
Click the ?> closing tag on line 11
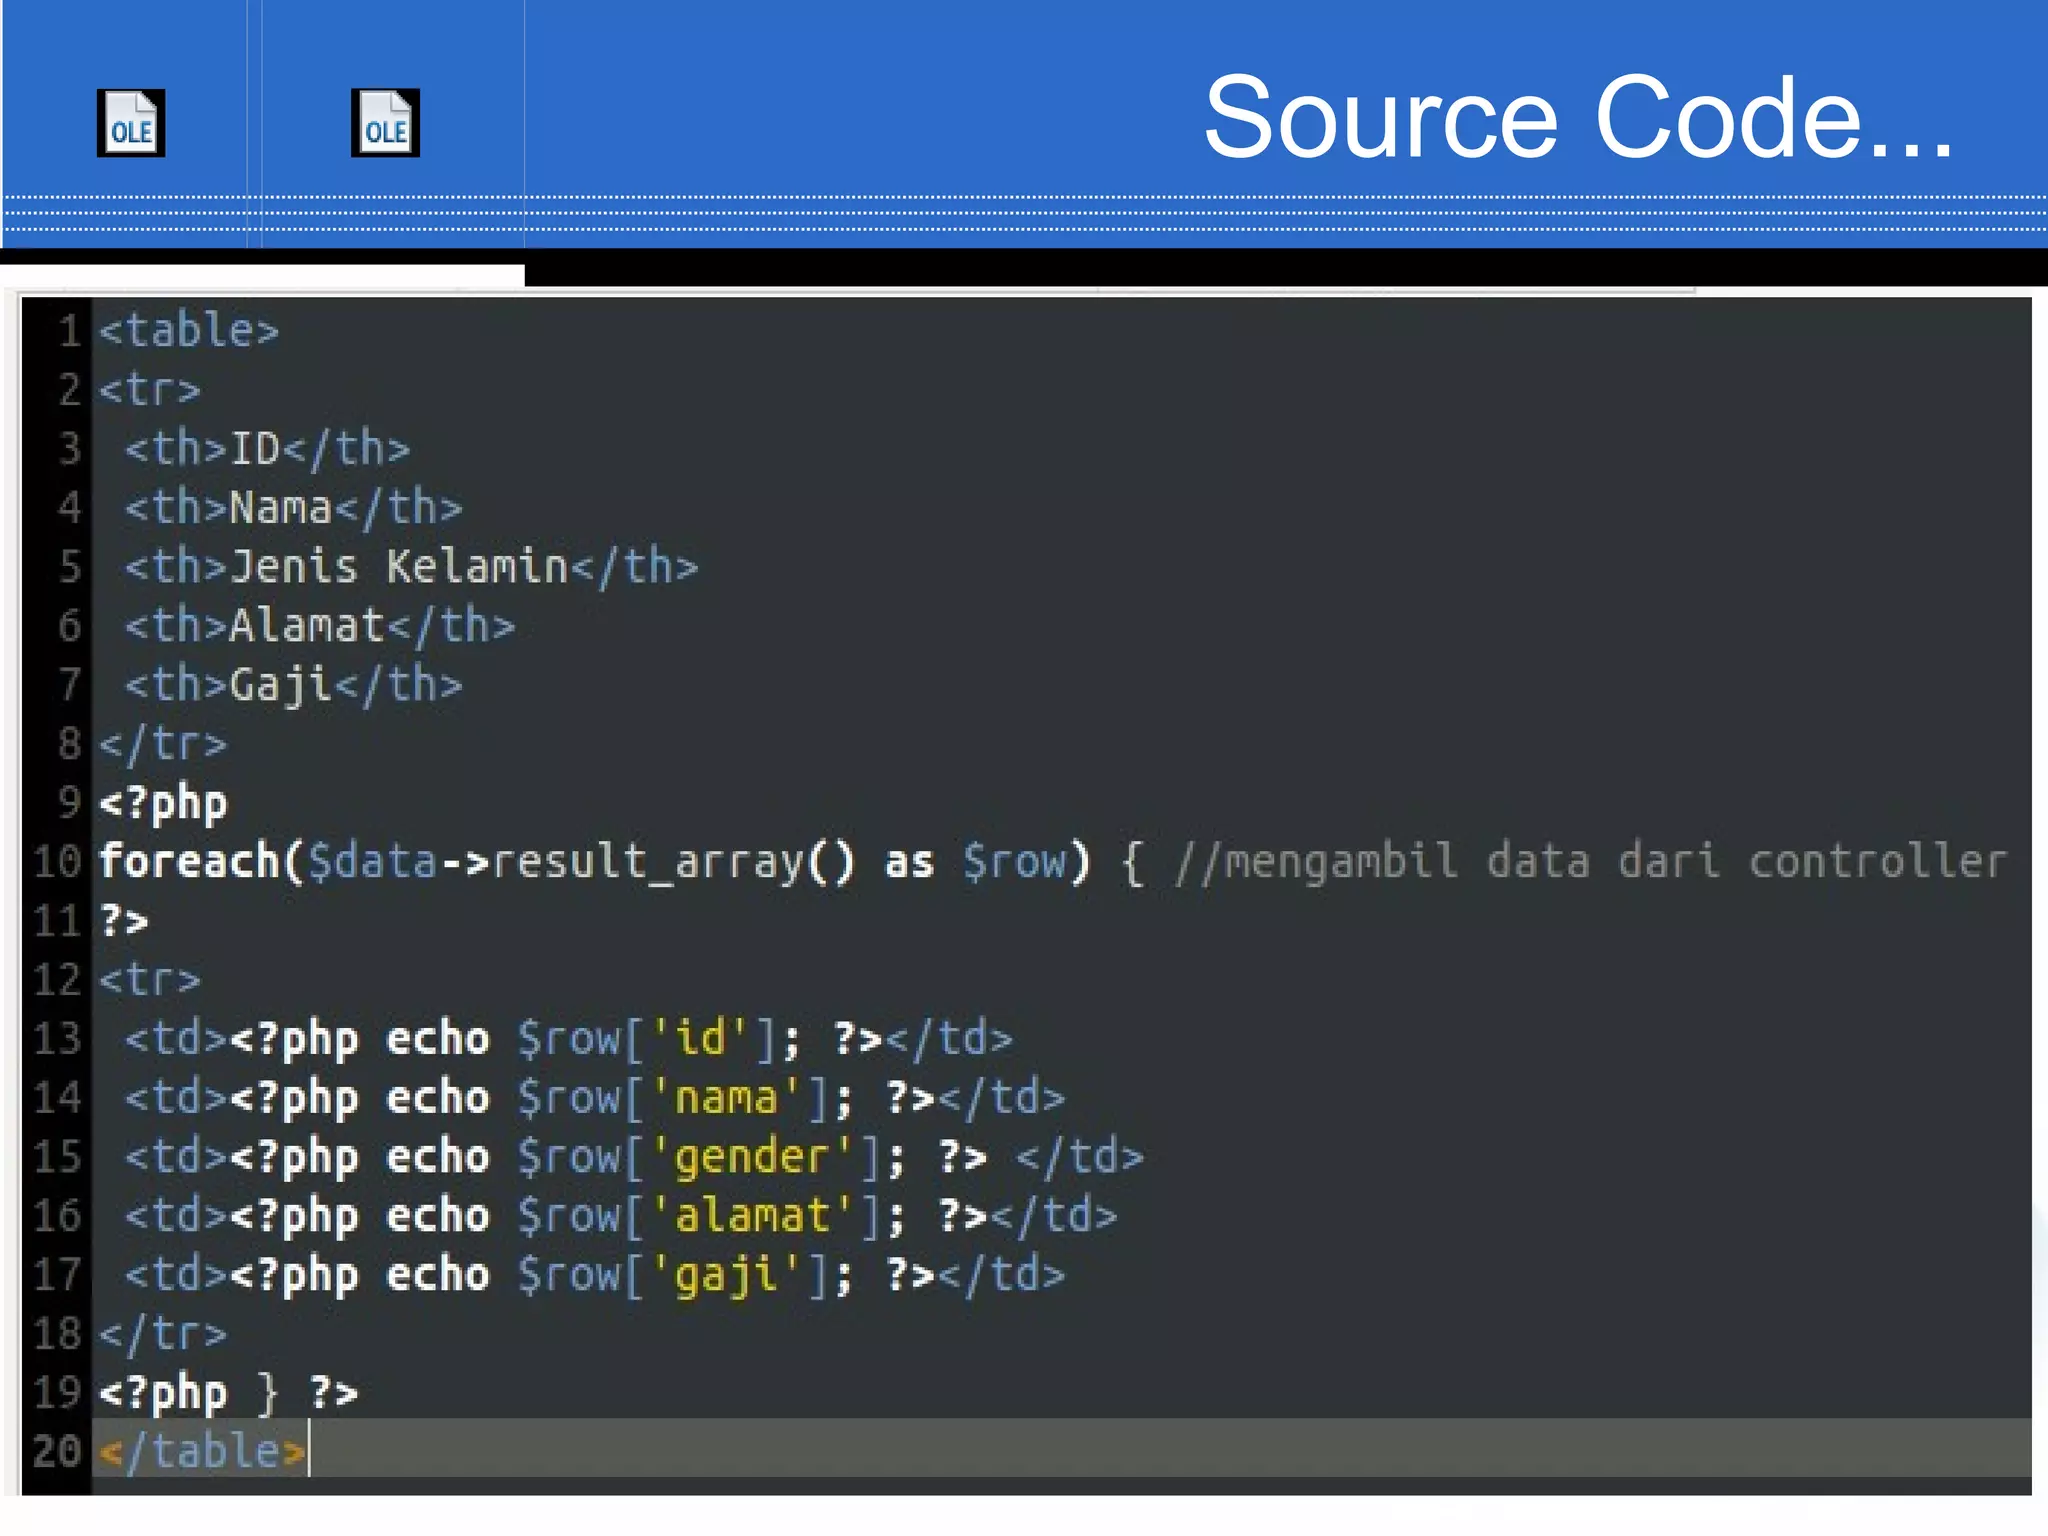point(124,921)
